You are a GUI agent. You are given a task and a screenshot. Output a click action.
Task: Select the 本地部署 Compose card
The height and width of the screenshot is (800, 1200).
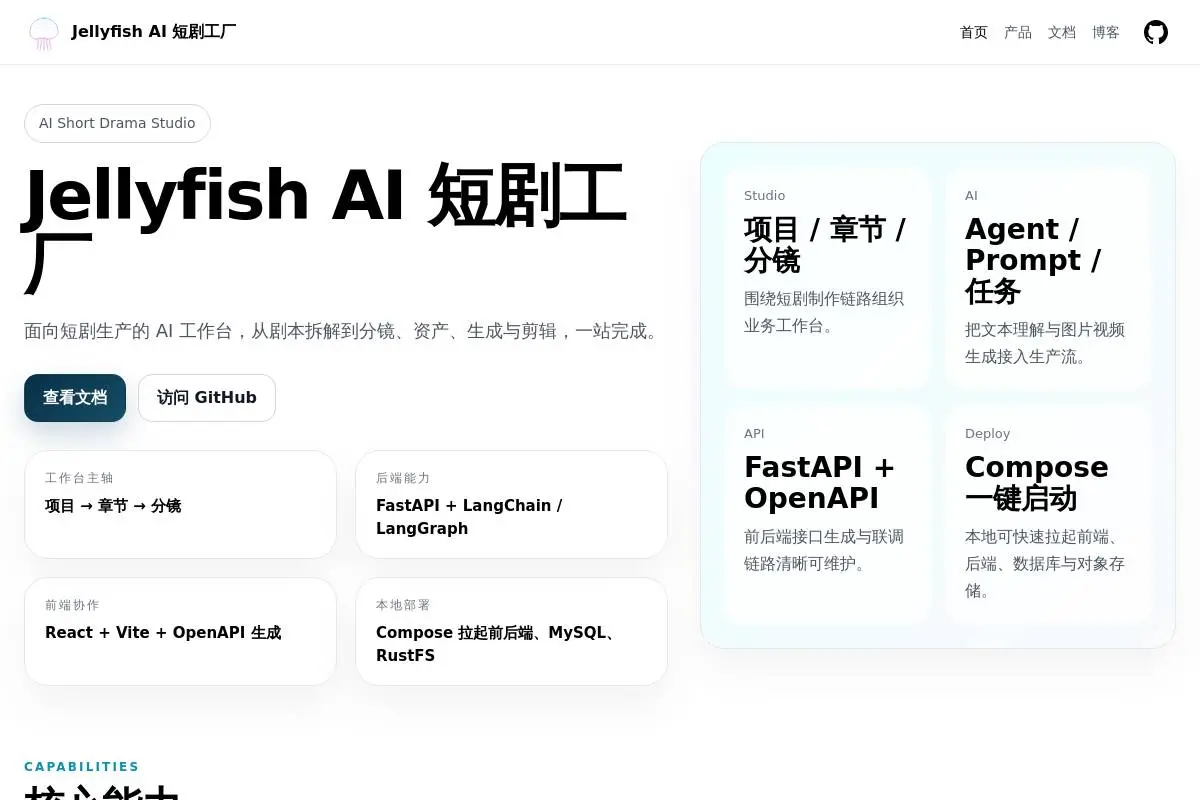tap(511, 631)
